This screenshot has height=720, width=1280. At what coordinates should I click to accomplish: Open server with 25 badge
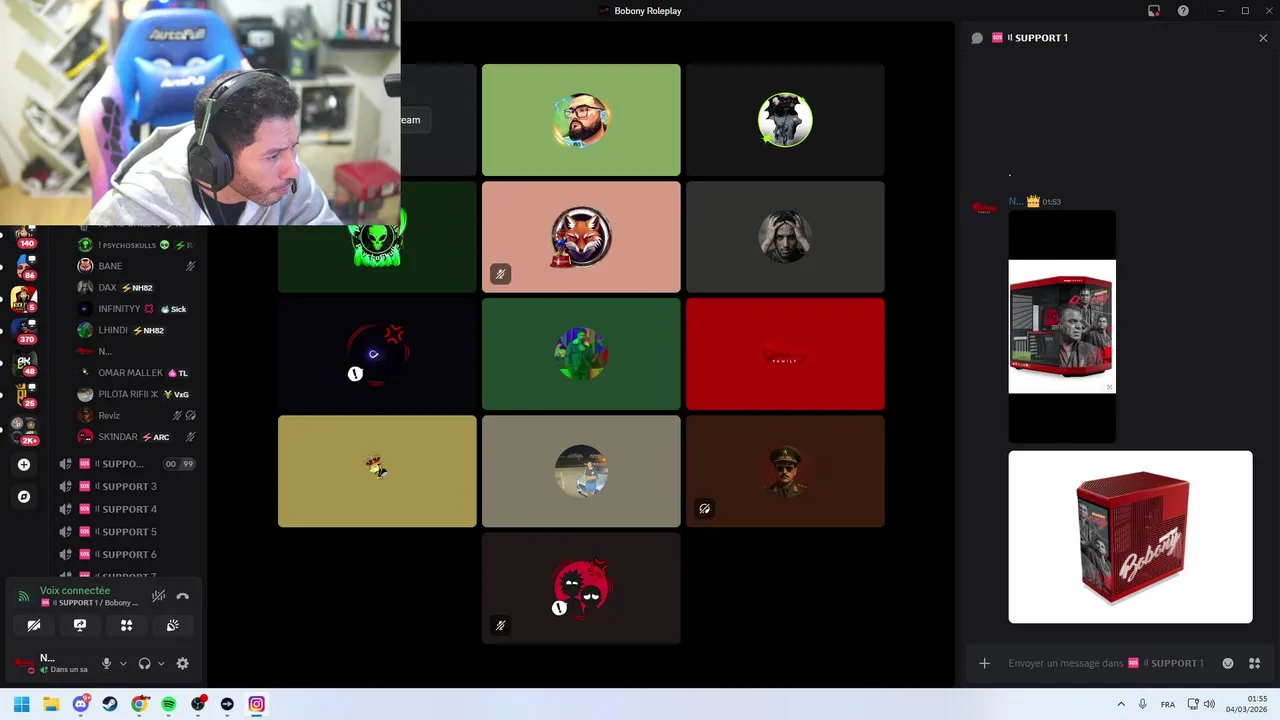[x=24, y=396]
